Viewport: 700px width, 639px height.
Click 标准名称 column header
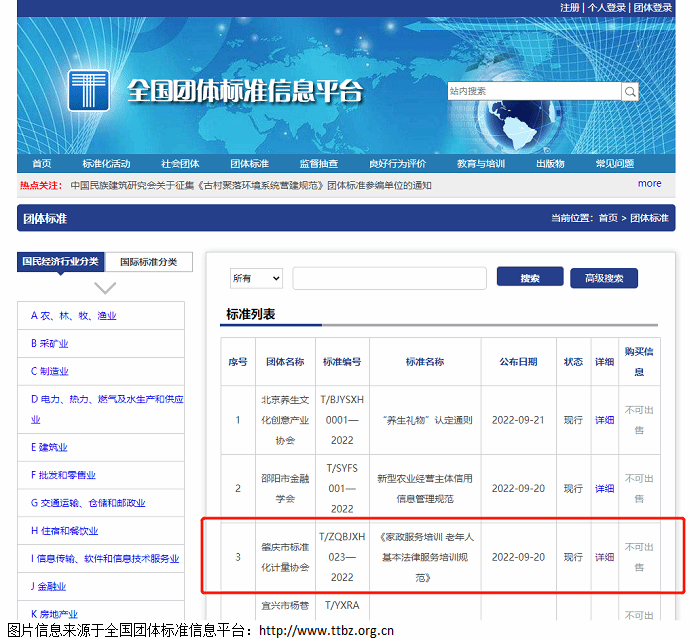[425, 362]
